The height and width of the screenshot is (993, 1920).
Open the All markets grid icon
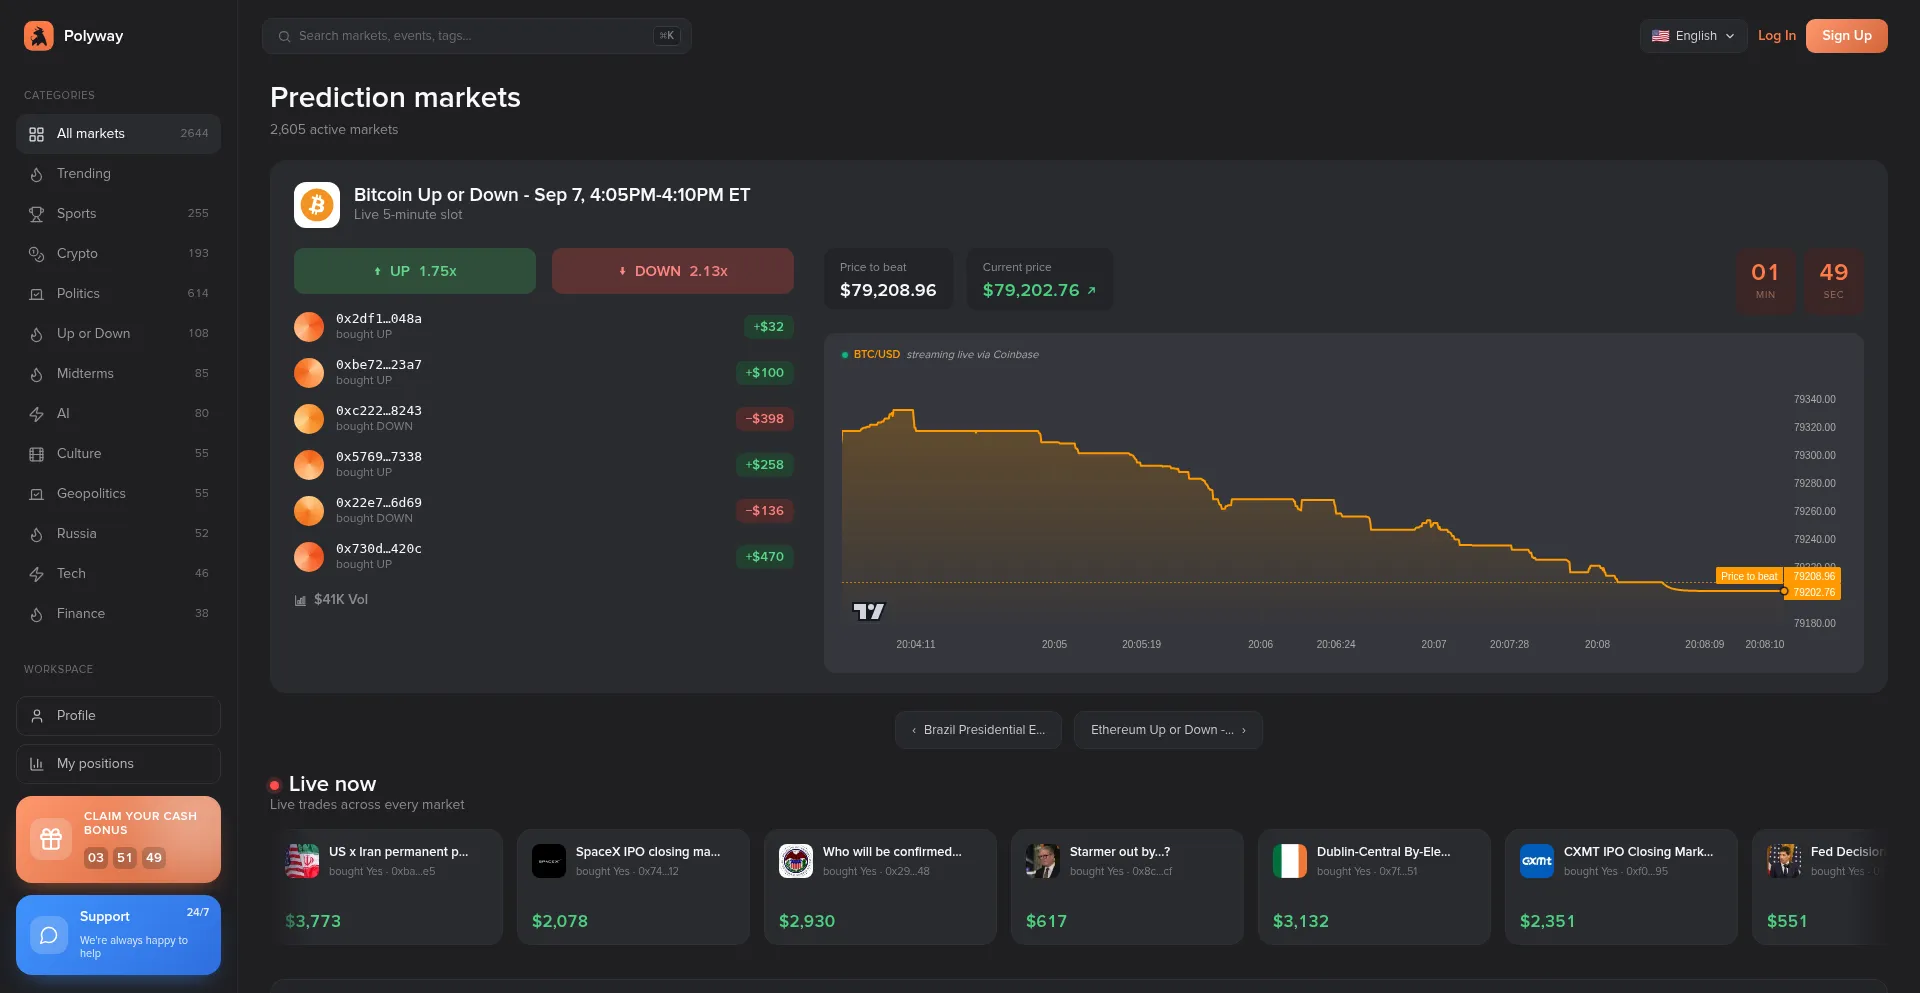(x=37, y=134)
